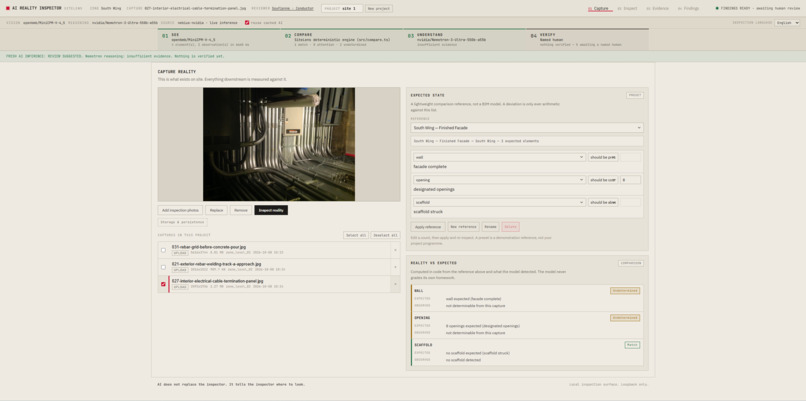Screen dimensions: 806x401
Task: Check the 031-rebar-grid-before-concrete-pour.jpg capture
Action: (163, 250)
